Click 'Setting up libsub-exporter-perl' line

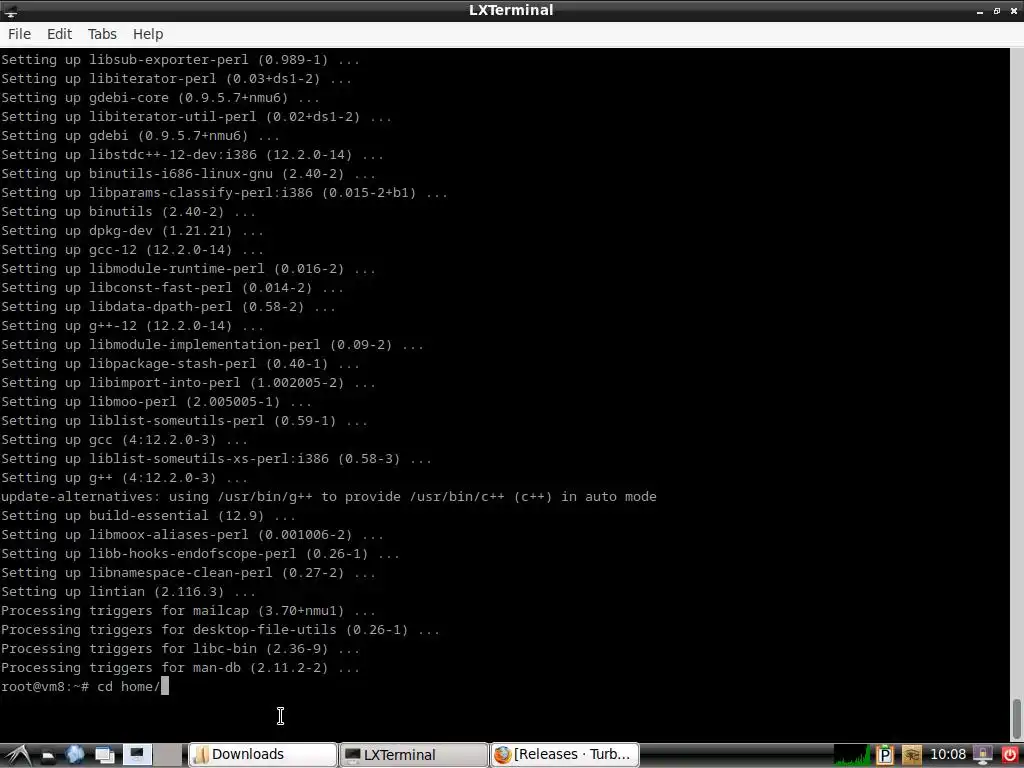point(180,60)
